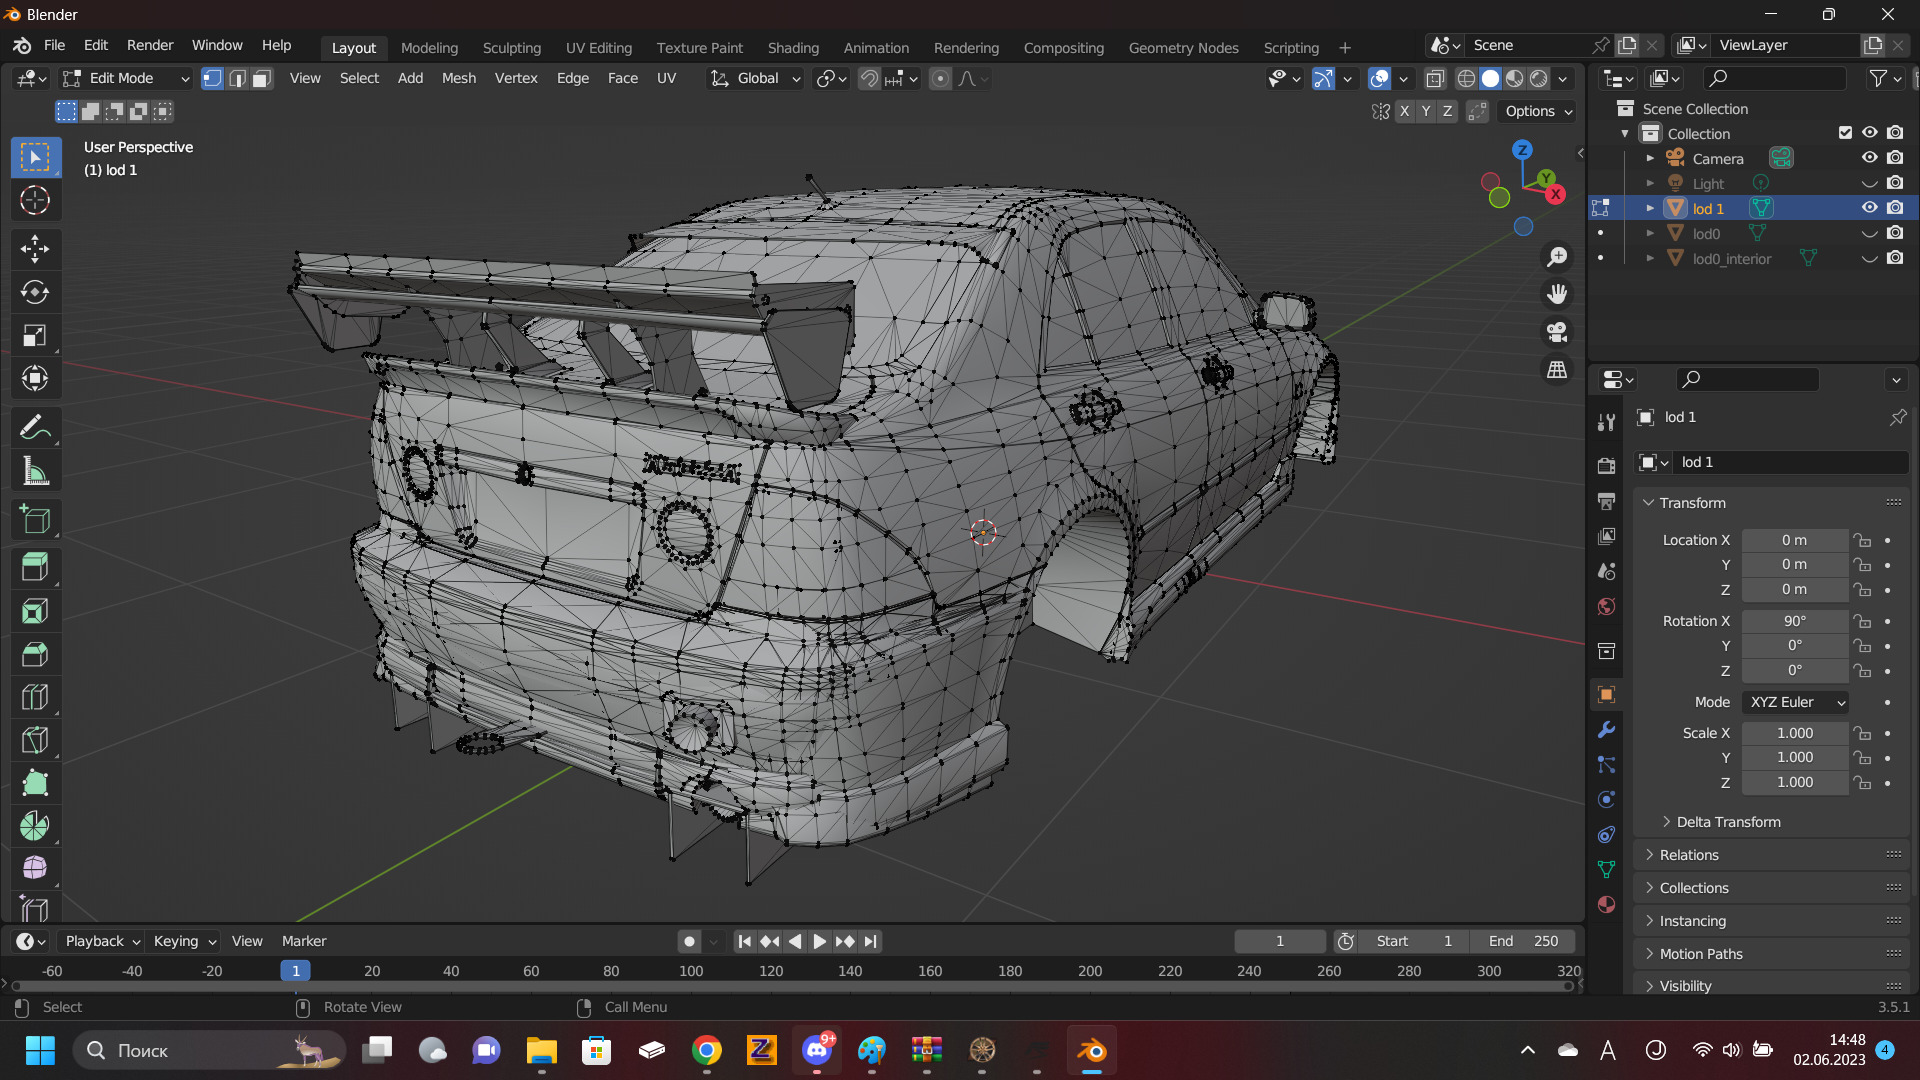
Task: Toggle camera view in viewport
Action: click(1557, 332)
